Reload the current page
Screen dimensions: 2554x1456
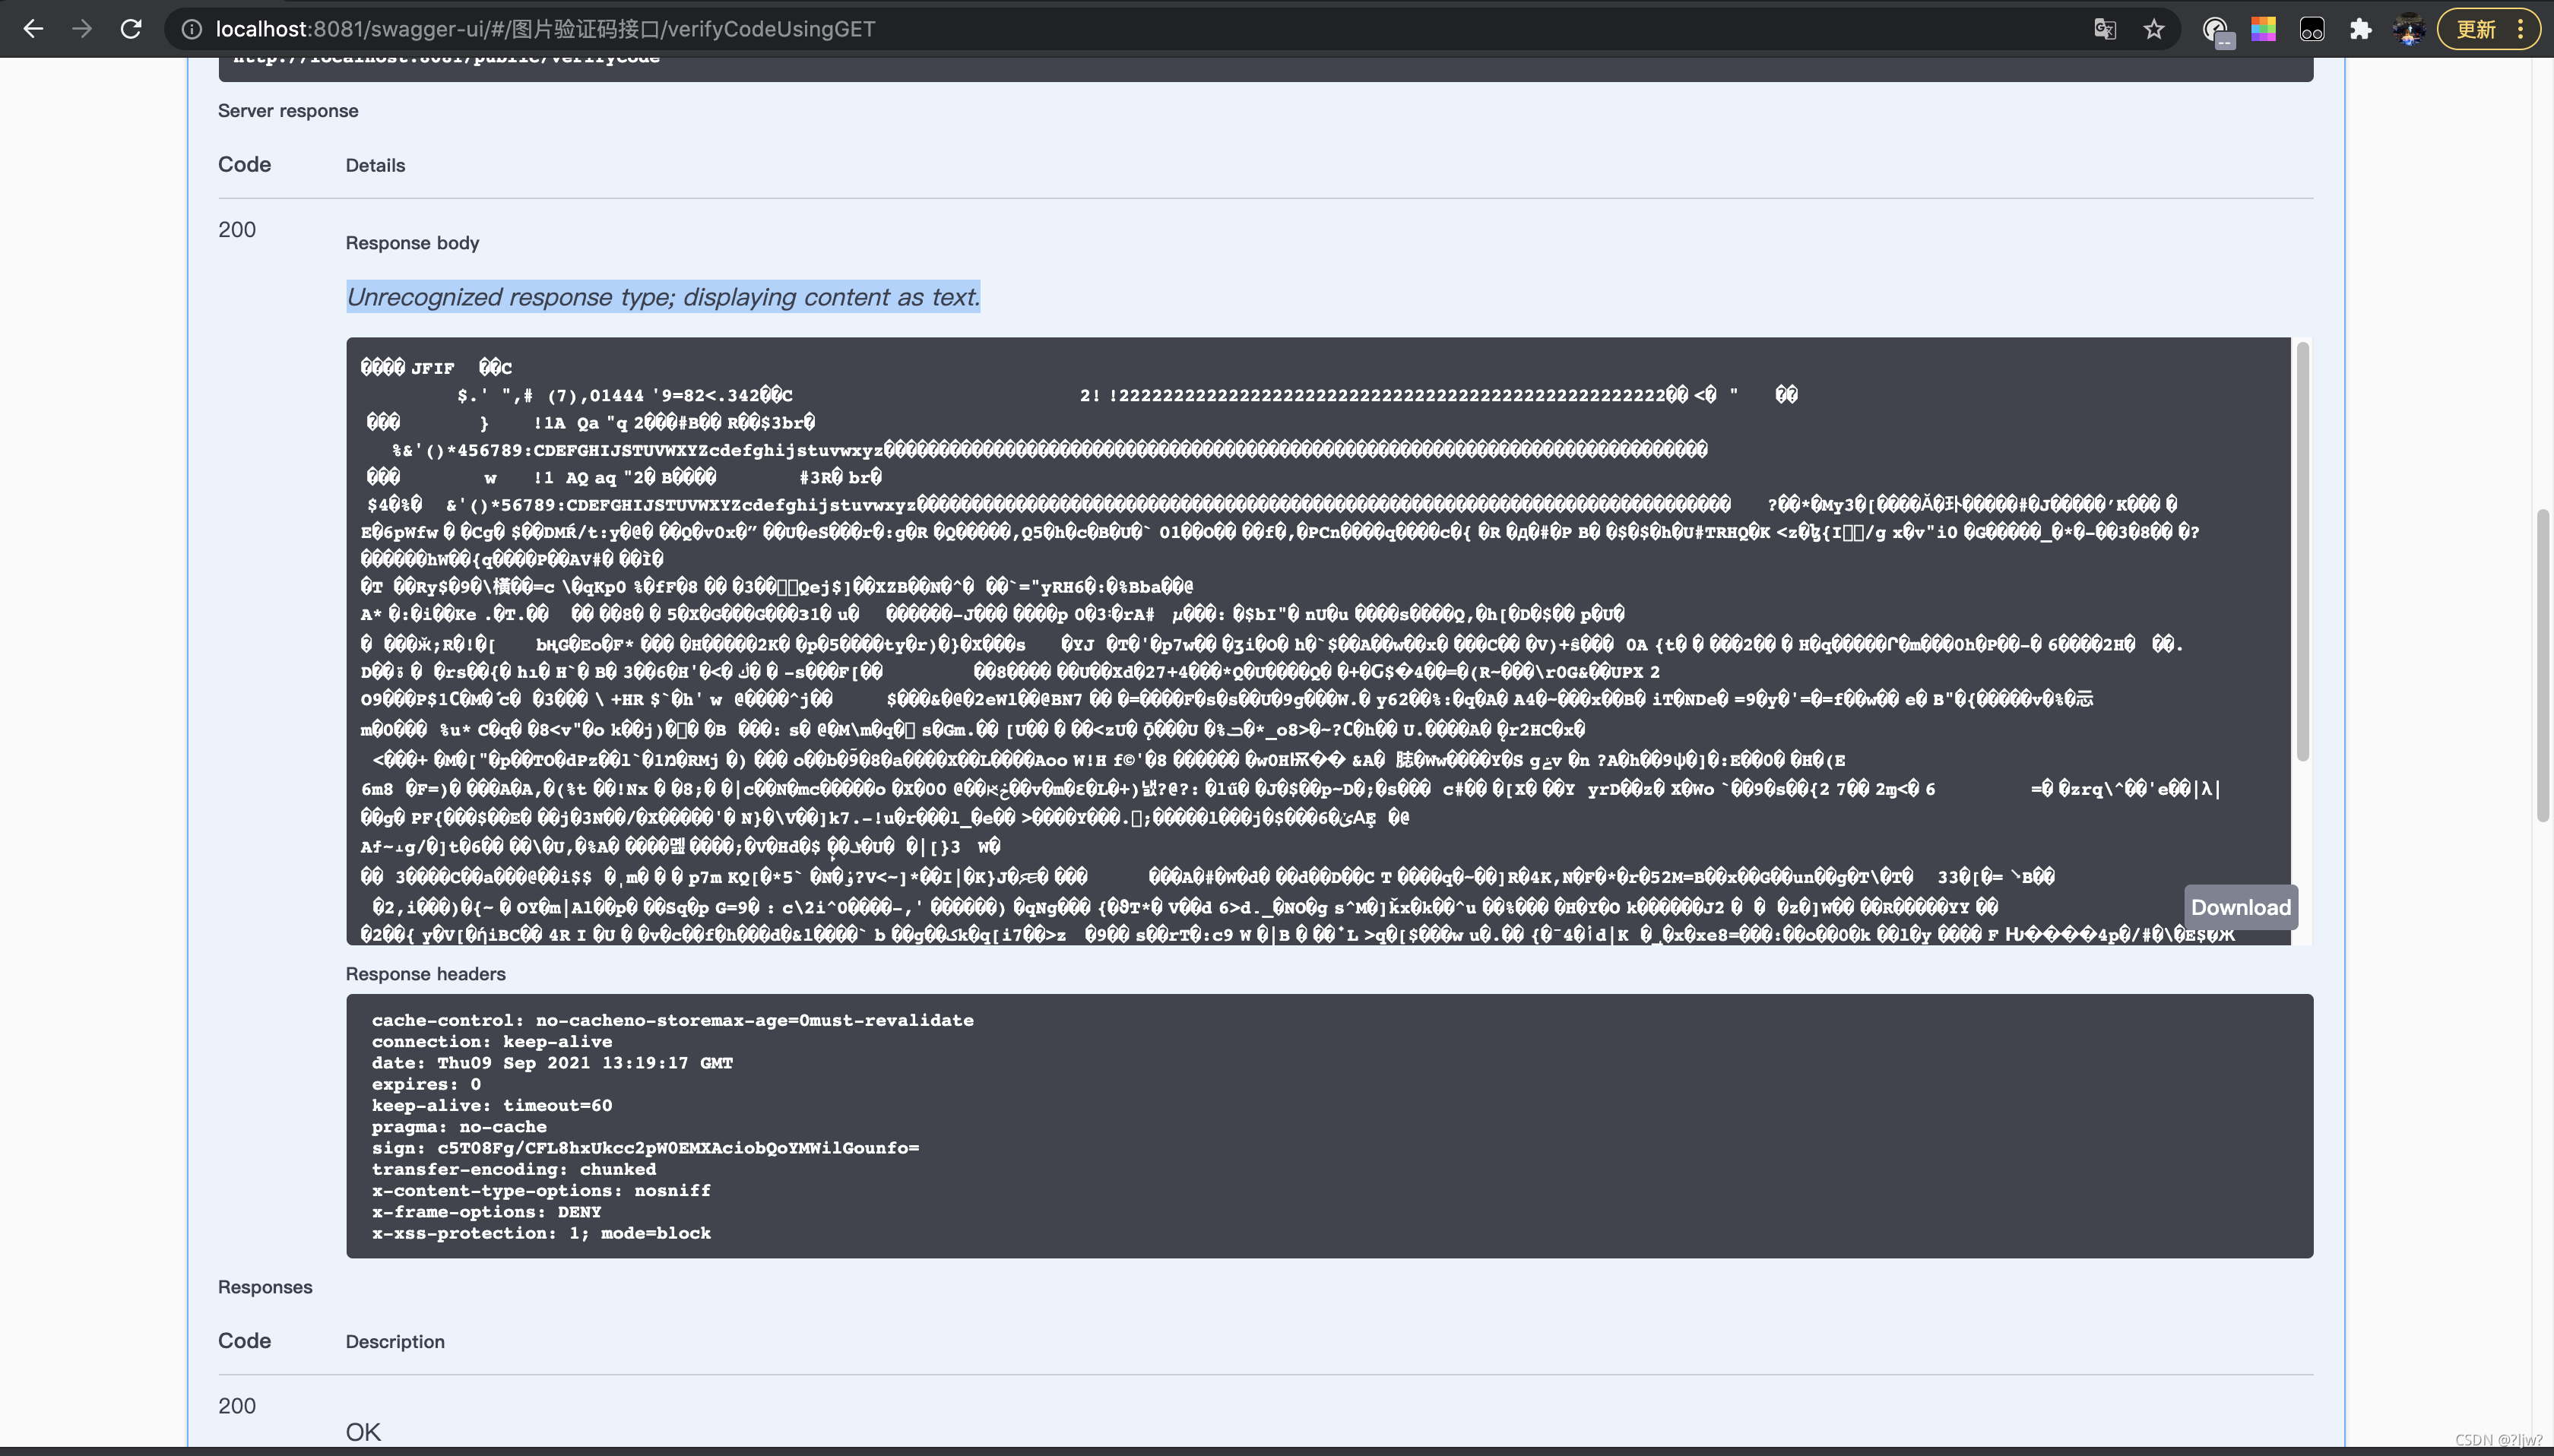point(131,28)
